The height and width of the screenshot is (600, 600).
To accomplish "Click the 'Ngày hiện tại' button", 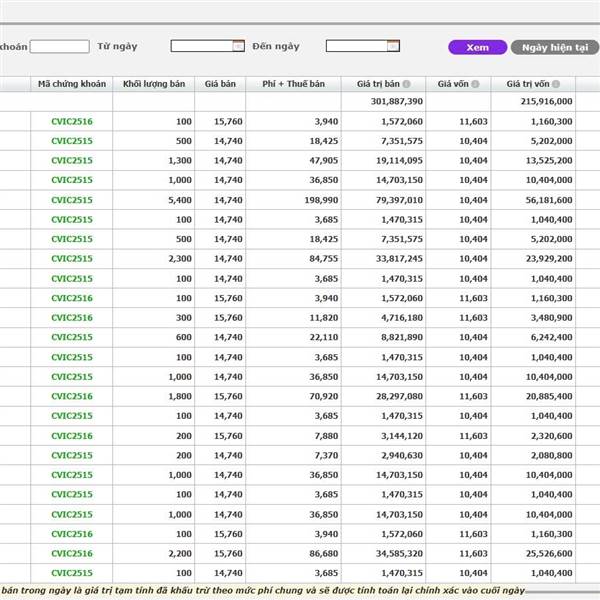I will point(555,47).
